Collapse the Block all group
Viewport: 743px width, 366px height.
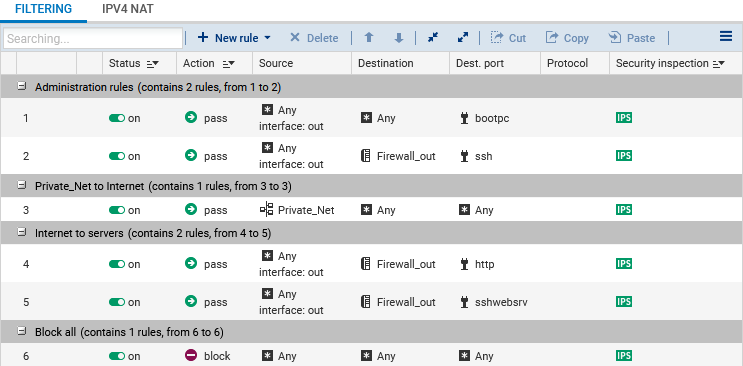coord(22,332)
